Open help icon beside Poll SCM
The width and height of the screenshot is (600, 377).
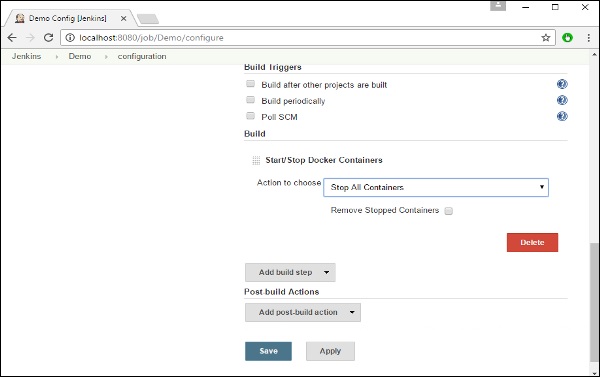coord(562,116)
